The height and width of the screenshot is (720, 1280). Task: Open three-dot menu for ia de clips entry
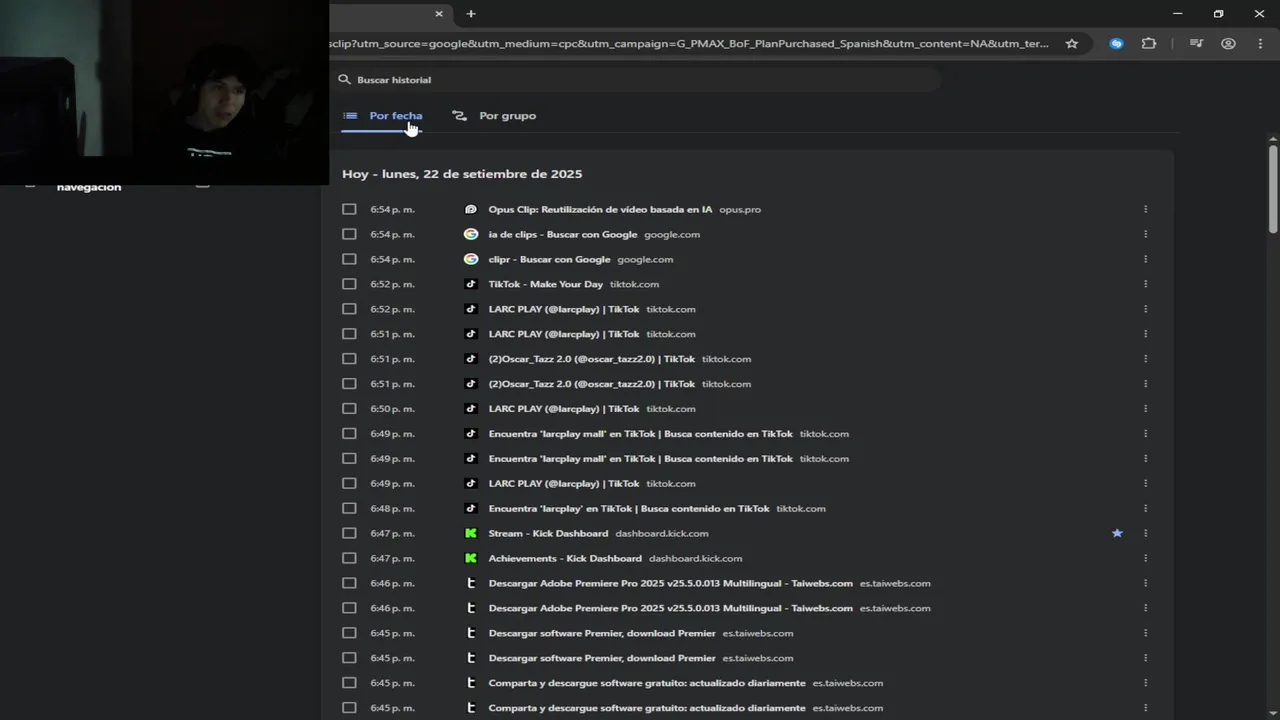1145,234
